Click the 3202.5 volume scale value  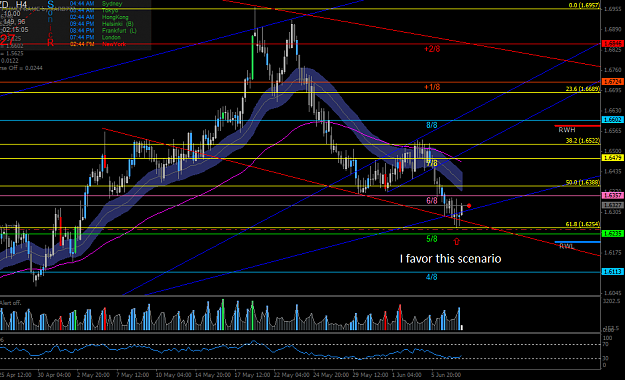pos(612,301)
